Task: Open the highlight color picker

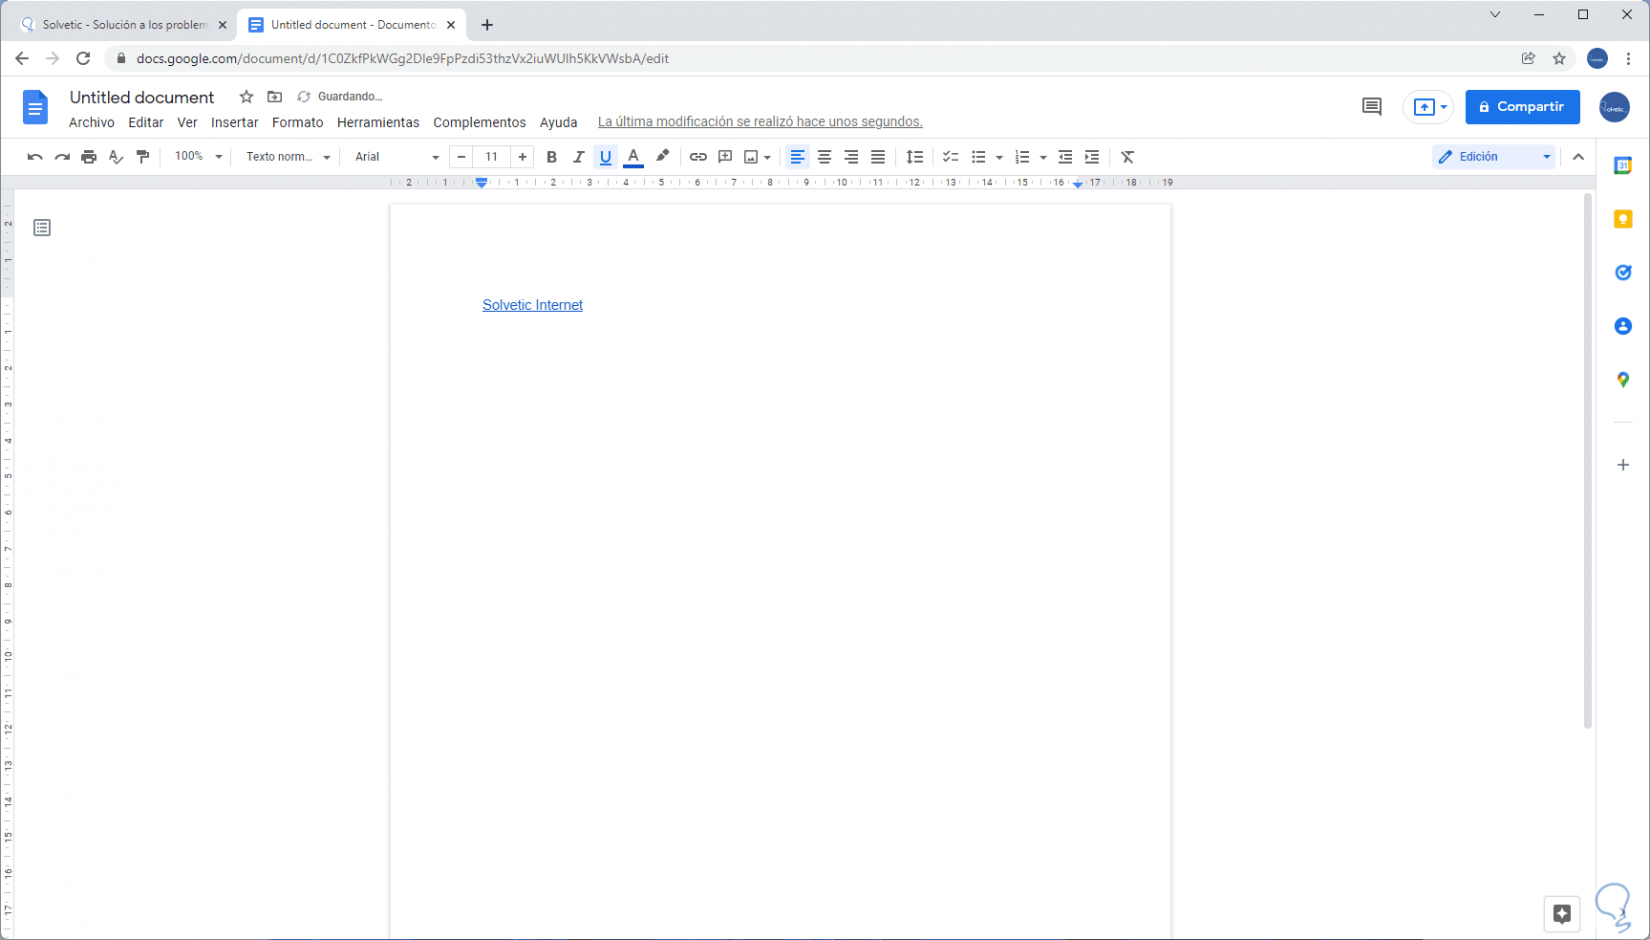Action: click(662, 157)
